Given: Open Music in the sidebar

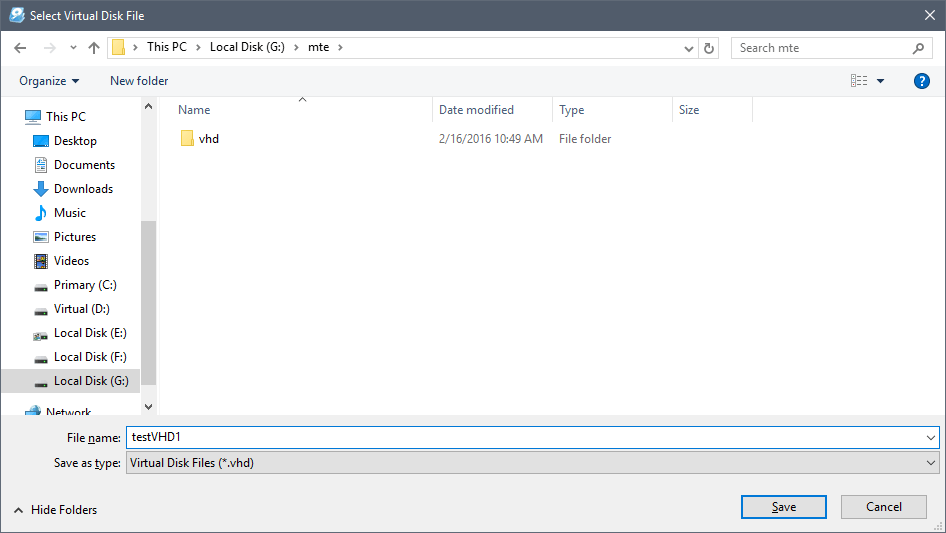Looking at the screenshot, I should 70,212.
